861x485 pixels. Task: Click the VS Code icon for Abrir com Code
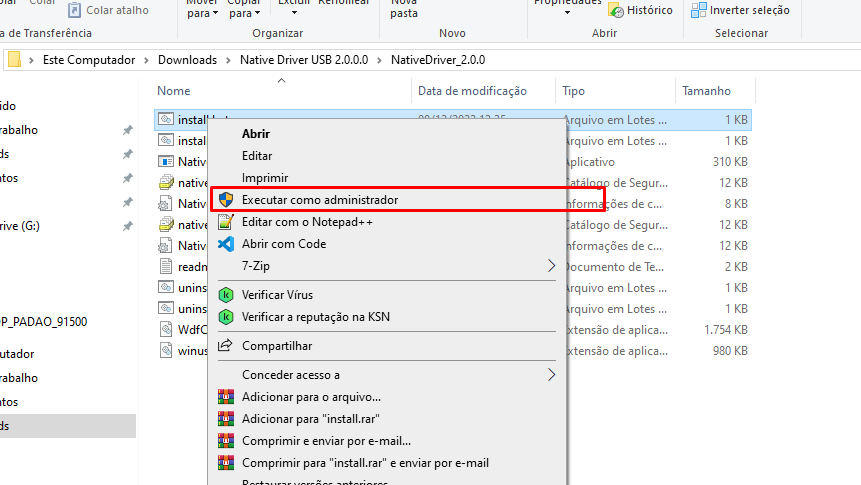click(226, 244)
